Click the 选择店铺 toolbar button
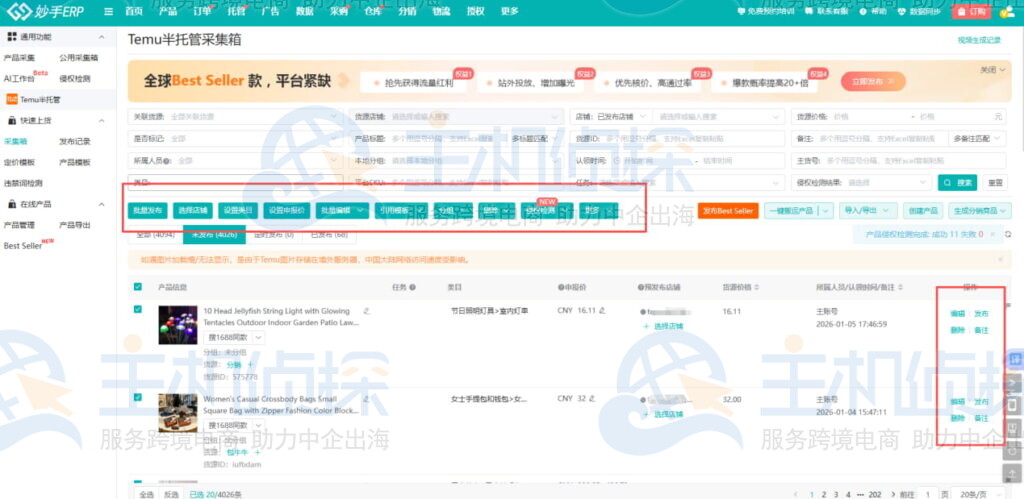 (193, 210)
